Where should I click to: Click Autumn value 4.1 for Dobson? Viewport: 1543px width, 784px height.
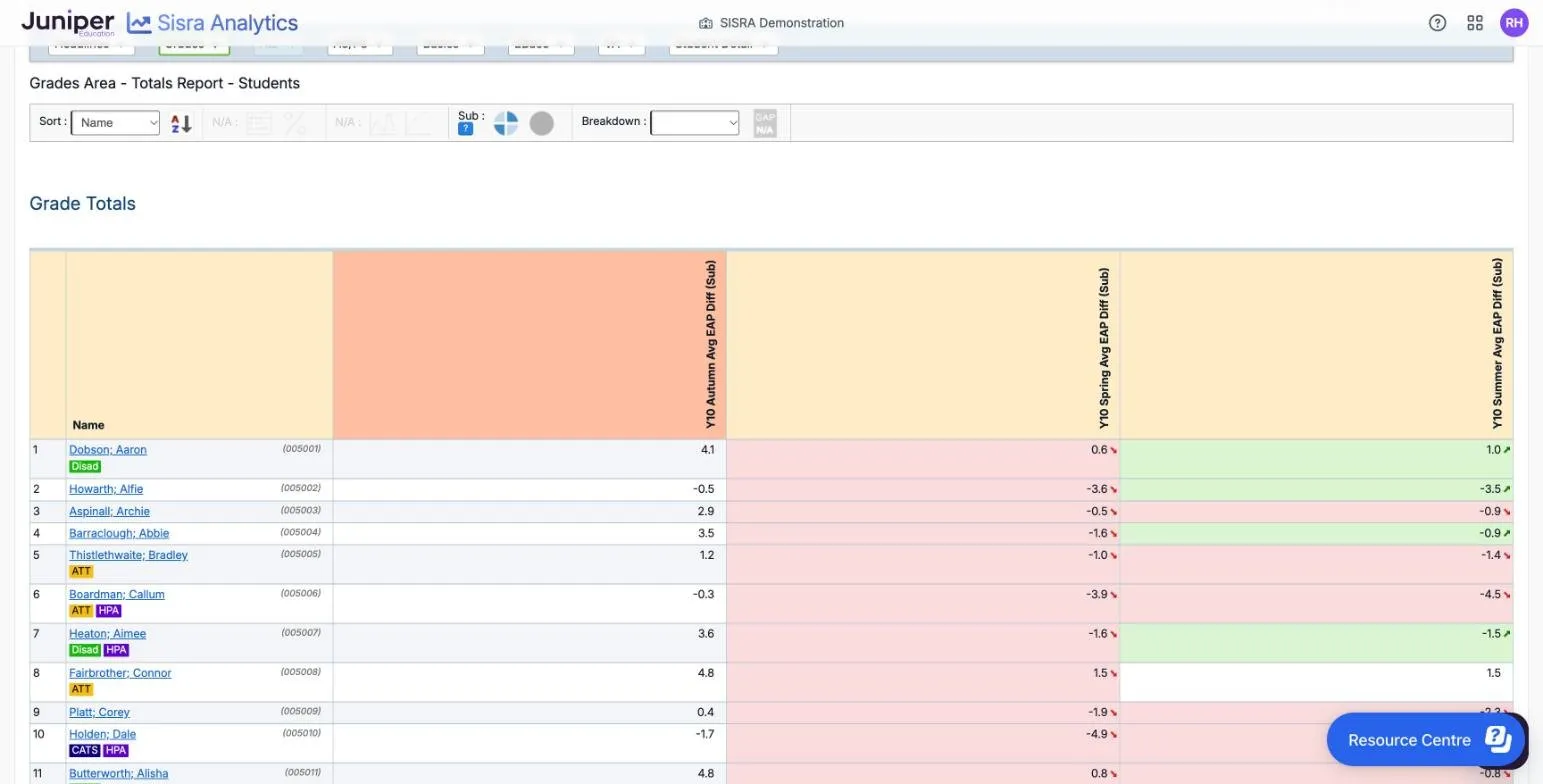pos(707,450)
